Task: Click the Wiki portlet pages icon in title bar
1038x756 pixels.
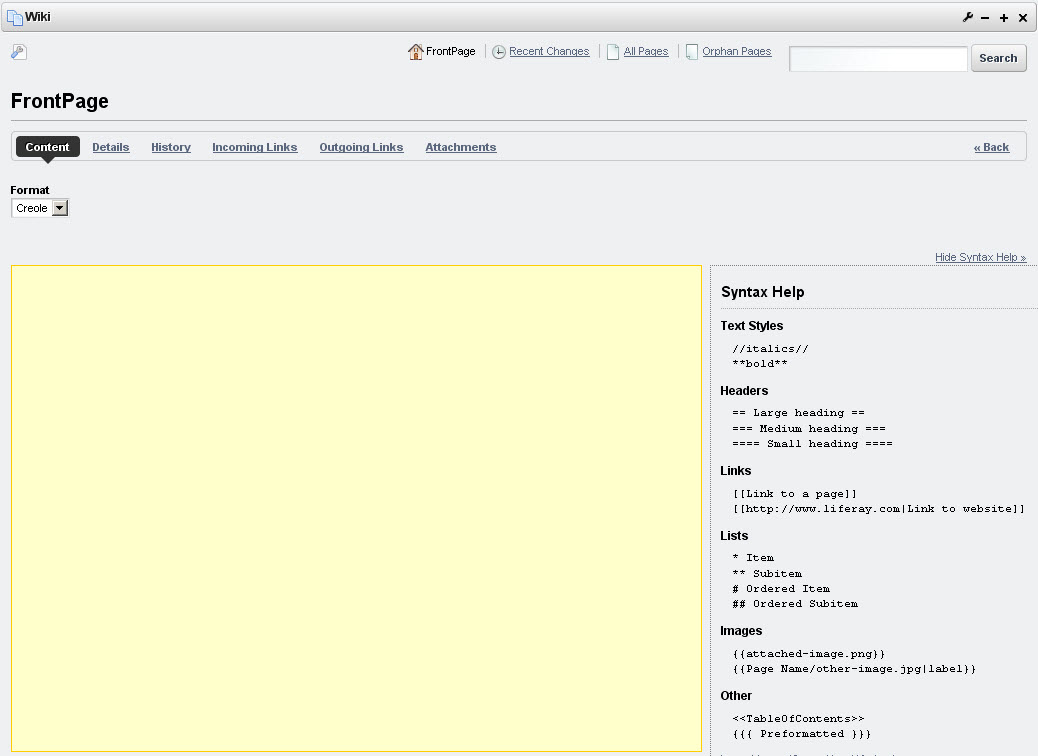Action: [x=15, y=17]
